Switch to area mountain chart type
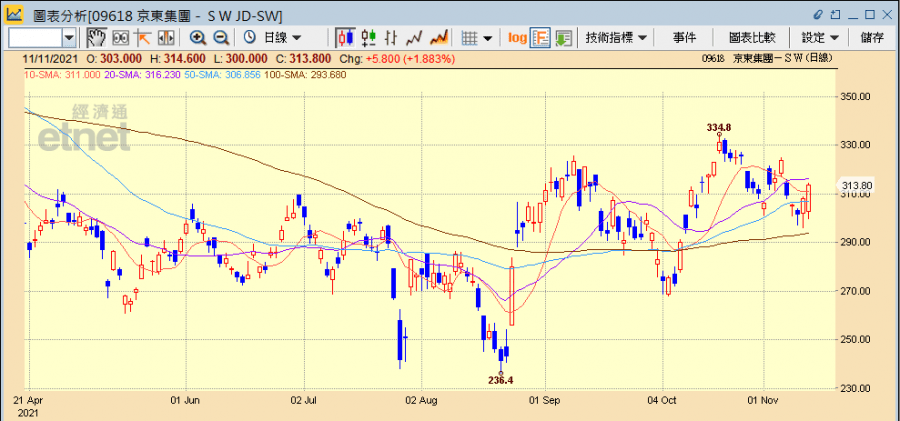Viewport: 900px width, 421px height. [437, 37]
